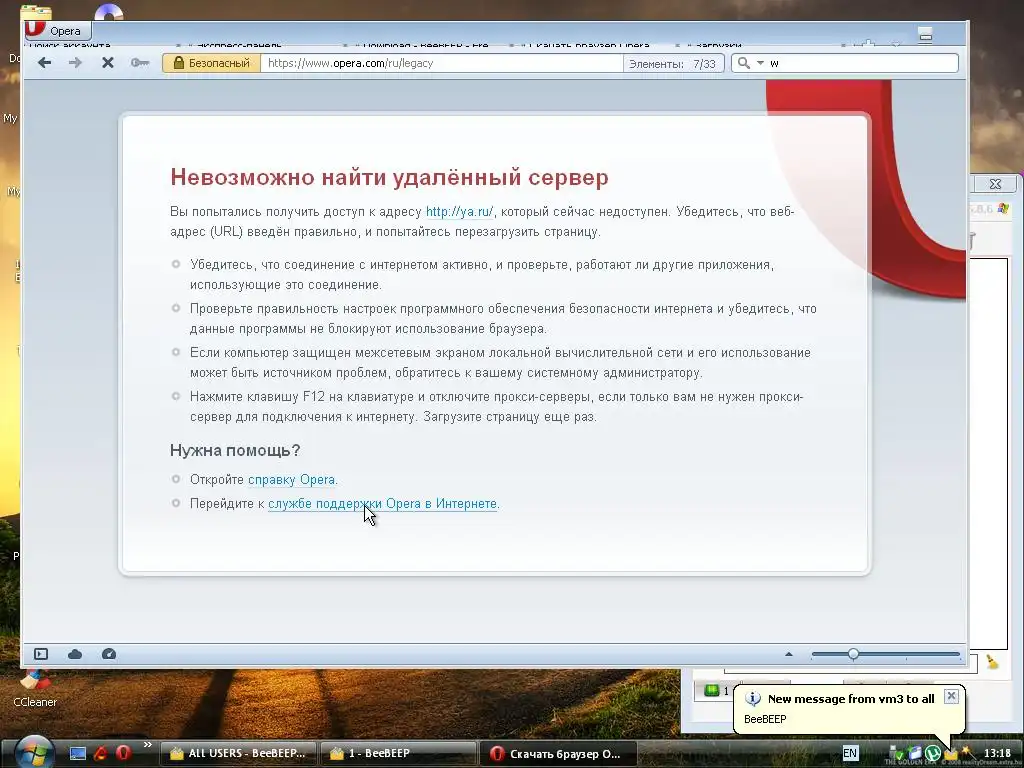1024x768 pixels.
Task: Click the EN language indicator
Action: coord(850,753)
